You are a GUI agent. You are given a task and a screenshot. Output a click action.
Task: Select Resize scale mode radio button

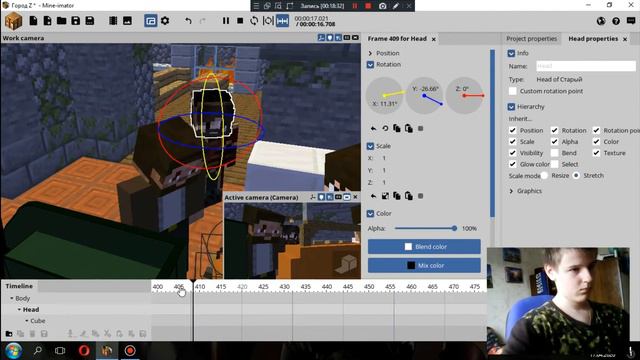point(544,176)
